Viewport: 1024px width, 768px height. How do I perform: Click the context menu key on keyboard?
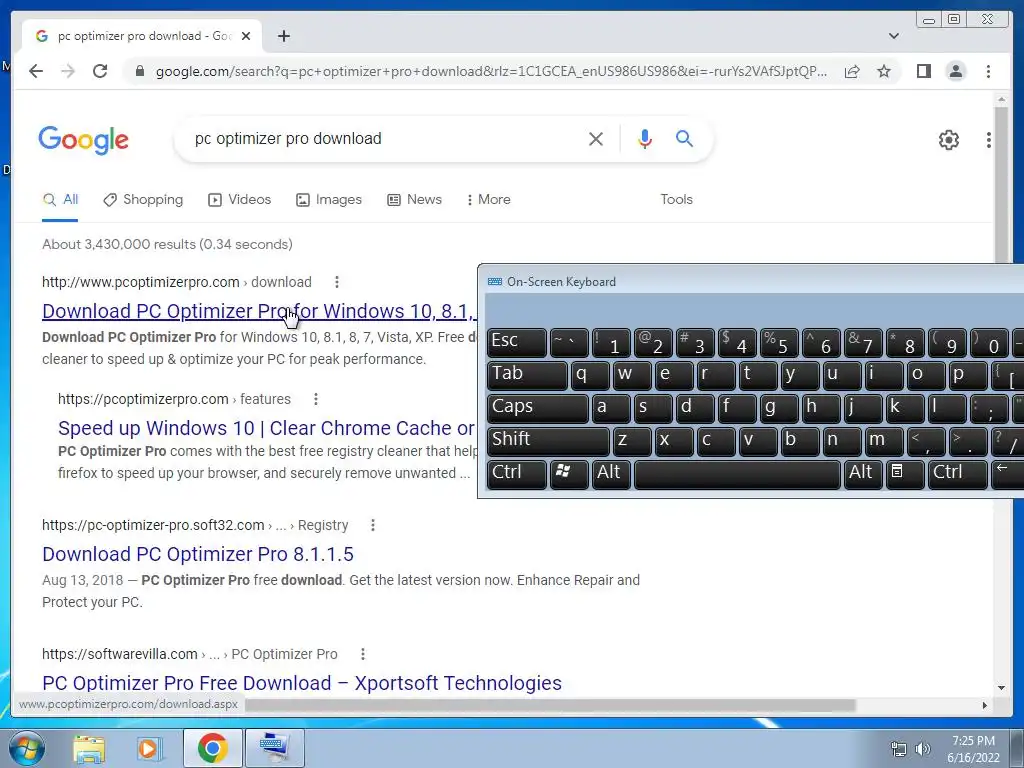[904, 474]
